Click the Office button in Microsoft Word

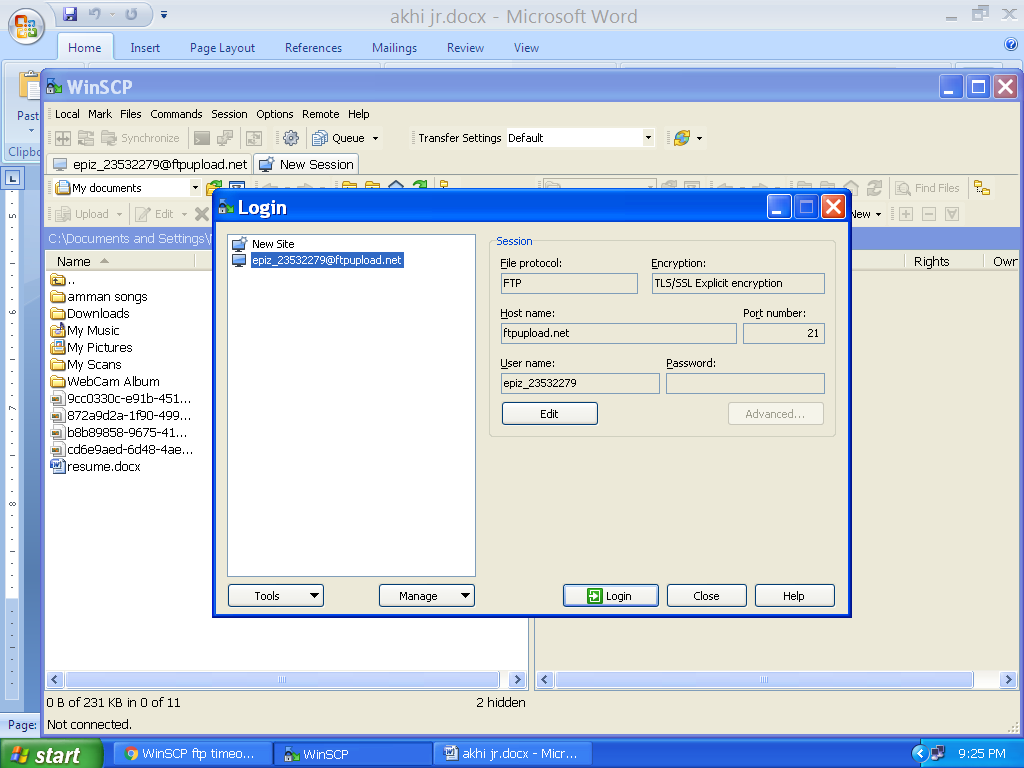[26, 26]
